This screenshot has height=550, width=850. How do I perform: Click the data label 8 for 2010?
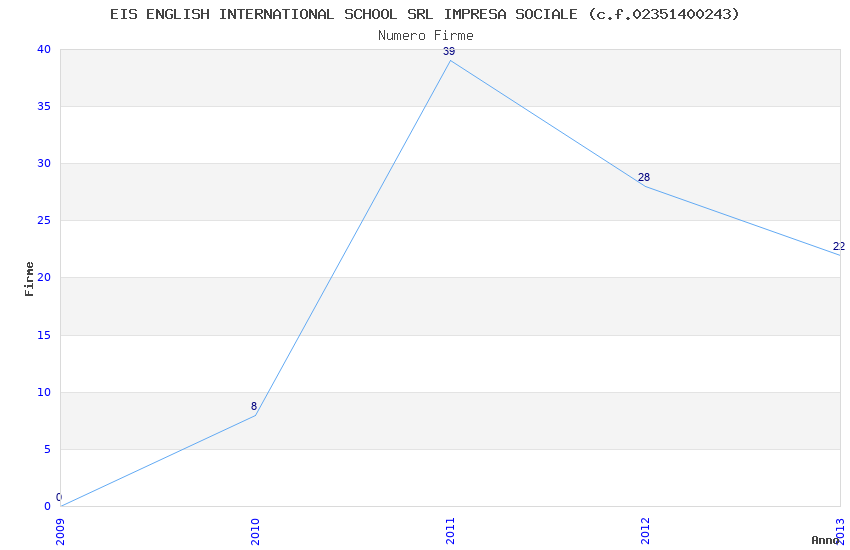[x=254, y=406]
